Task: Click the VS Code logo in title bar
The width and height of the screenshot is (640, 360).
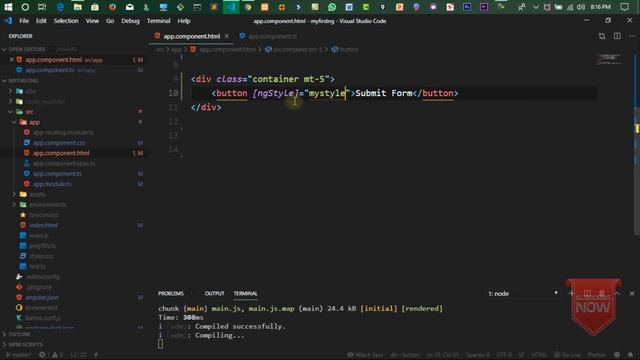Action: point(8,21)
